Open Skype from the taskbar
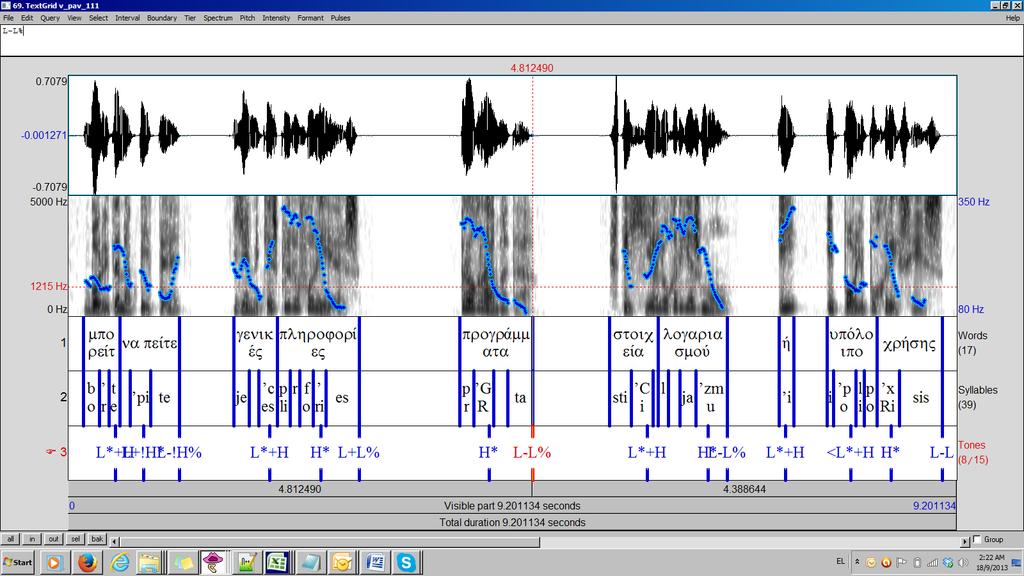The image size is (1024, 576). tap(406, 562)
